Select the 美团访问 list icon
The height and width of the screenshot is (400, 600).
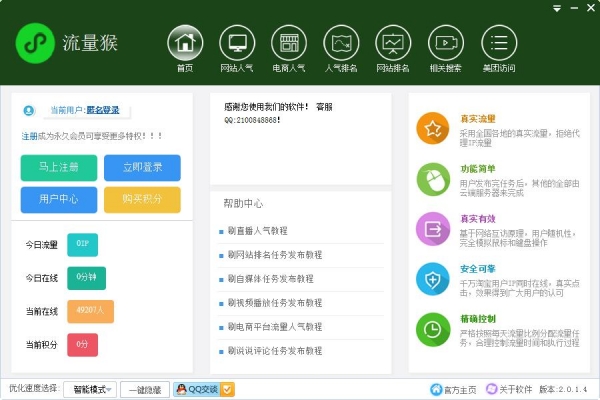point(498,43)
